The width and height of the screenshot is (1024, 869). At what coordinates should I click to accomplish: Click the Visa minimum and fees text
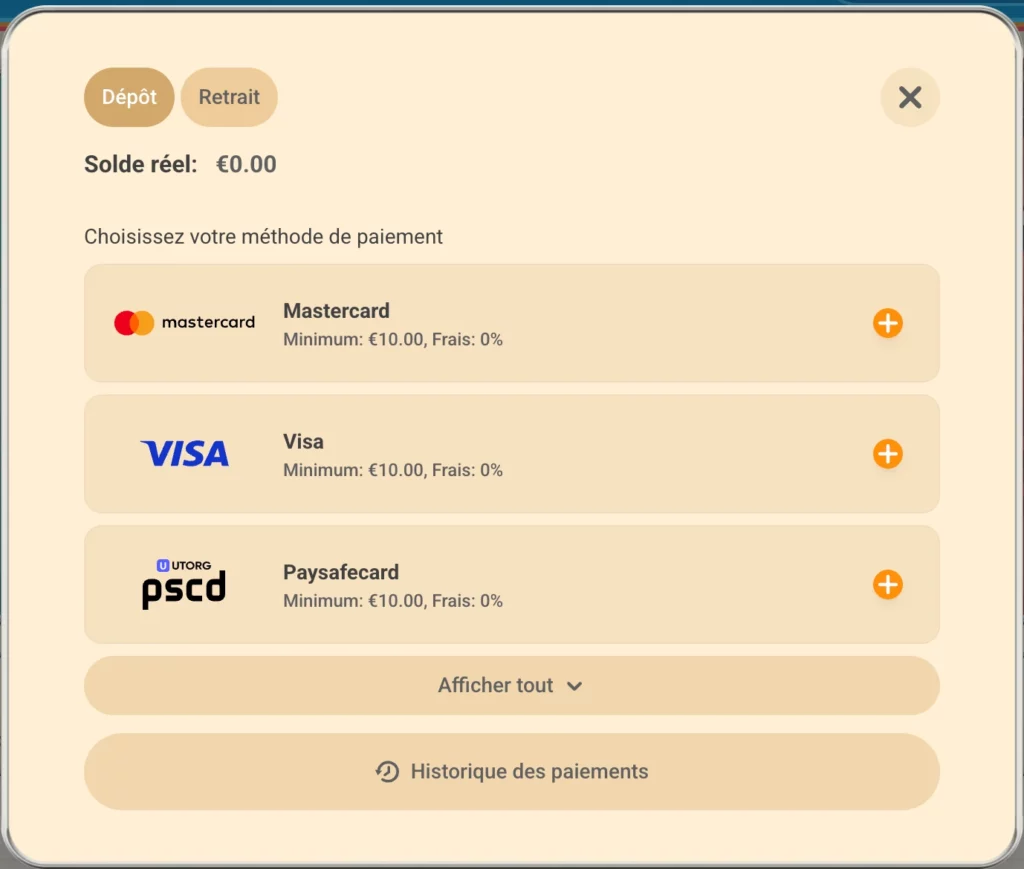point(392,470)
